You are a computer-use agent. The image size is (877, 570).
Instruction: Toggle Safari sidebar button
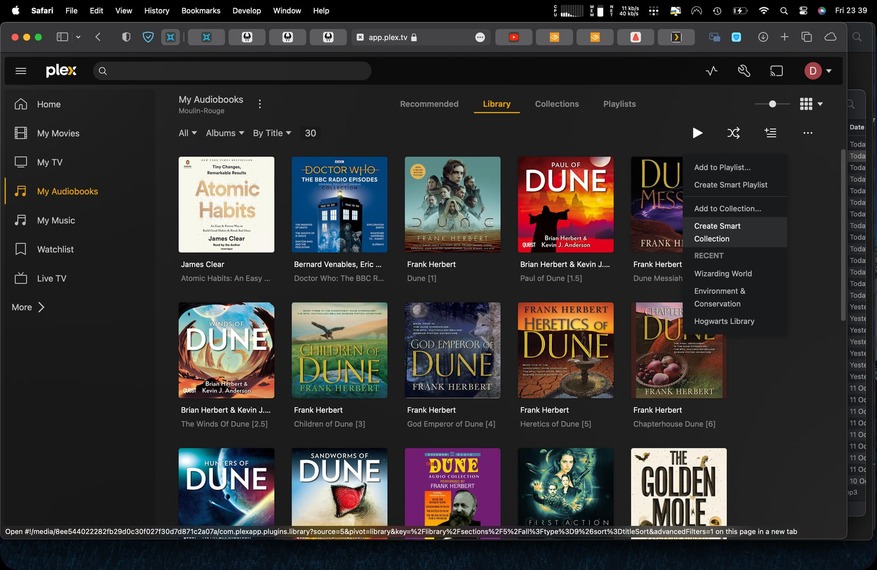pyautogui.click(x=62, y=37)
